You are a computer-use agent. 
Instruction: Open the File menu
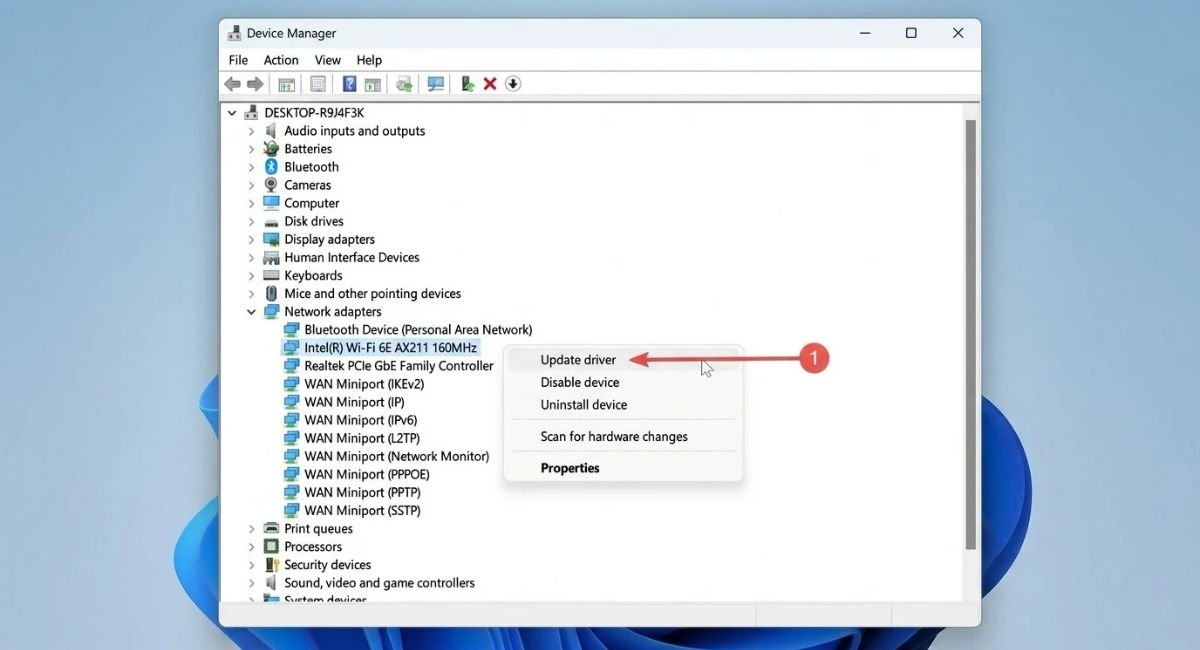pos(238,60)
